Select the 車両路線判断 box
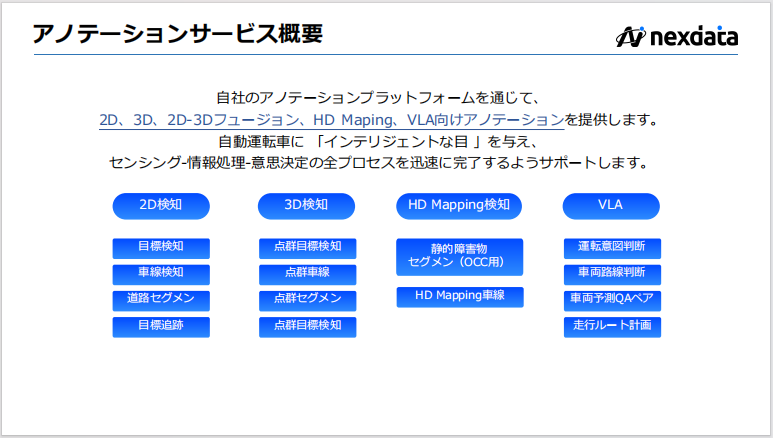773x438 pixels. [x=611, y=273]
